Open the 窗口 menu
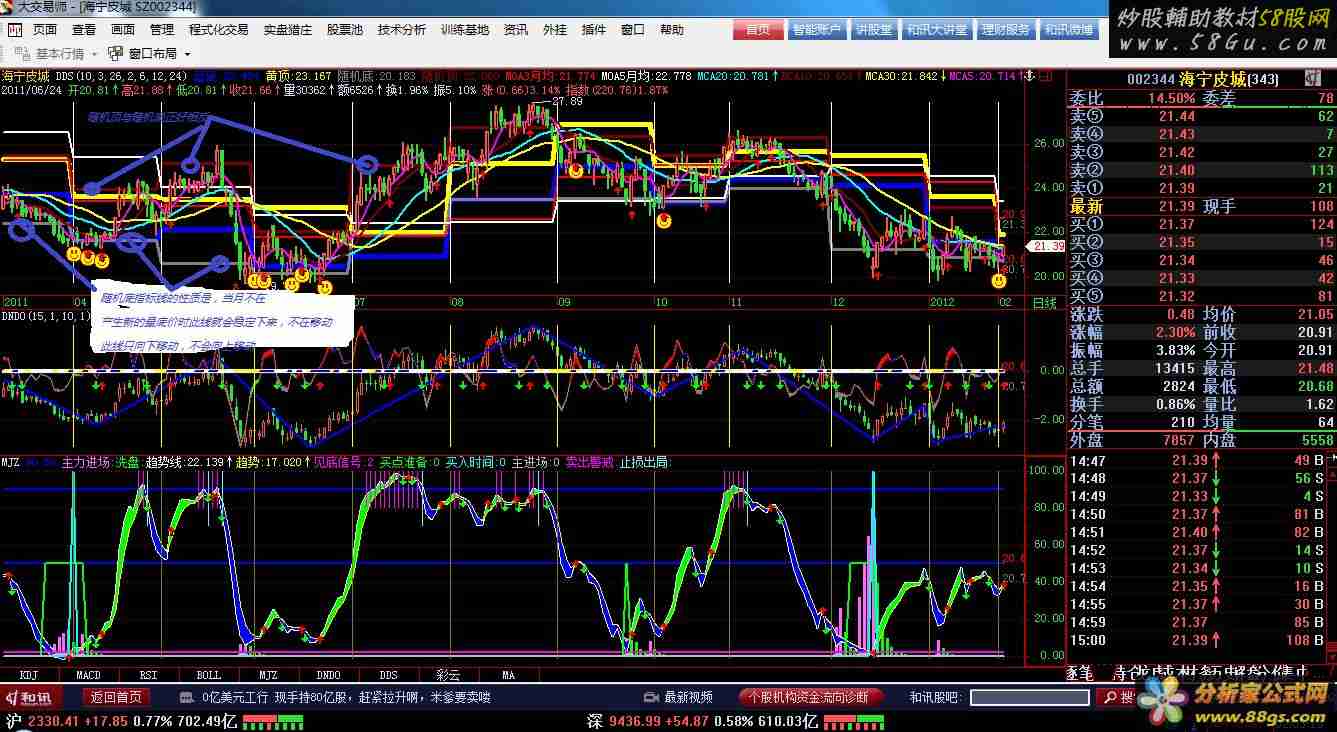The height and width of the screenshot is (732, 1337). pos(633,30)
